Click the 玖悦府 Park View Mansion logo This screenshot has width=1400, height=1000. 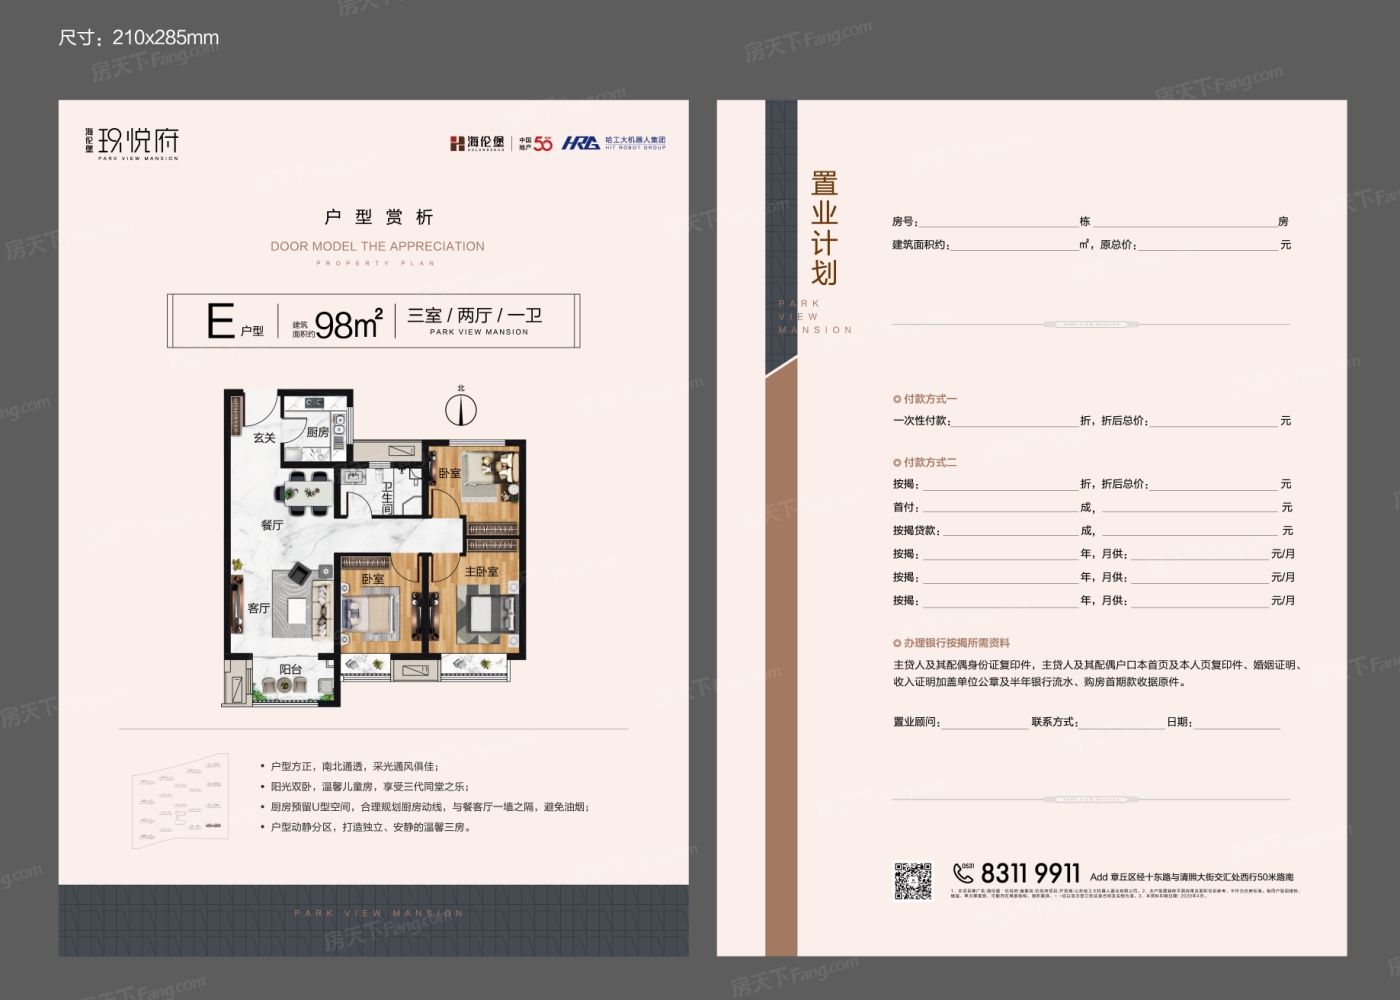pos(132,143)
